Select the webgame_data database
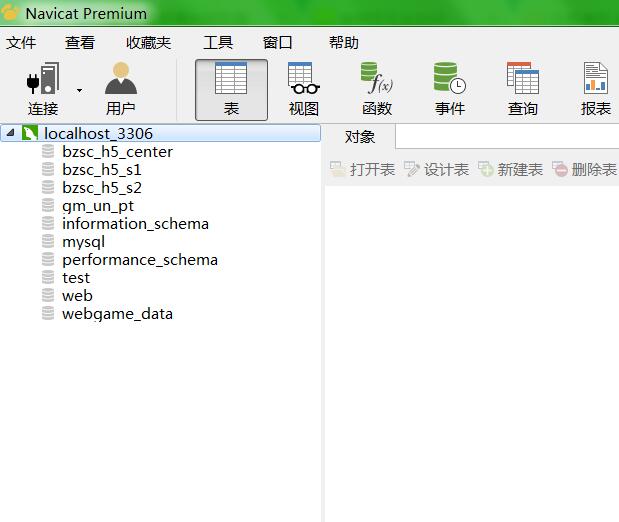 coord(117,314)
